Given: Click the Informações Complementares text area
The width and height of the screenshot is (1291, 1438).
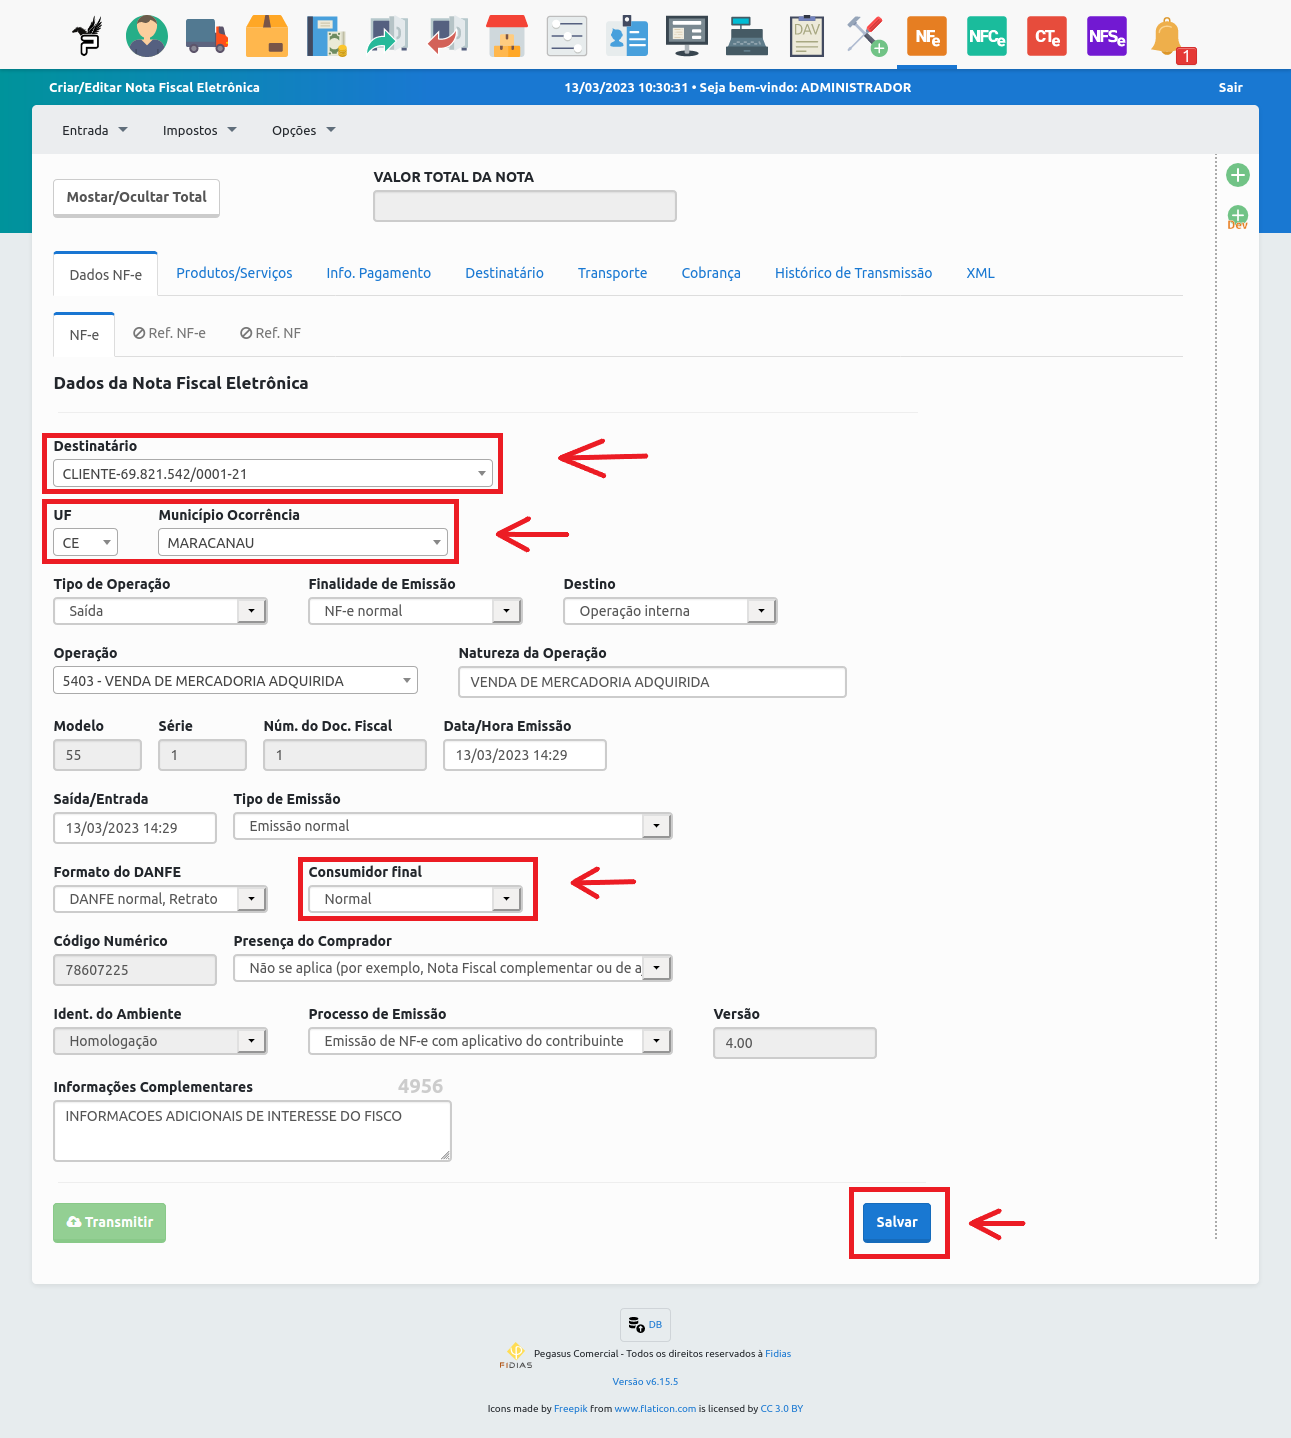Looking at the screenshot, I should point(252,1131).
